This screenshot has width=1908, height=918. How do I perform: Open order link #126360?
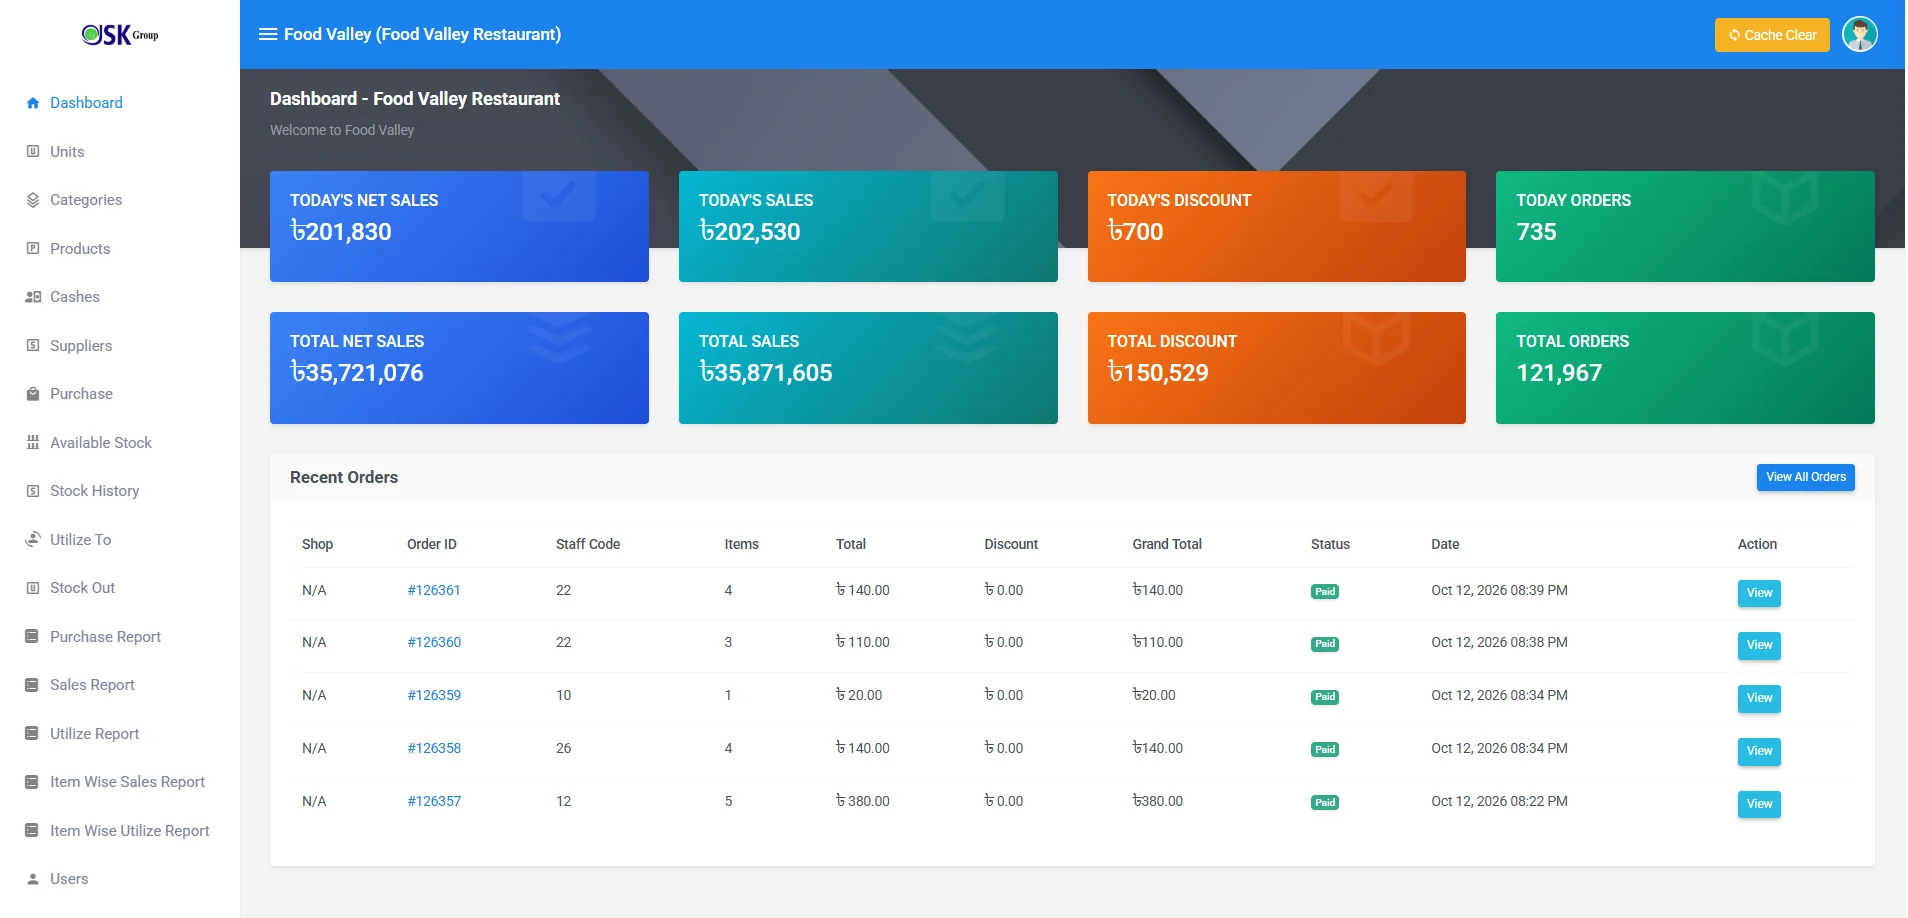434,642
